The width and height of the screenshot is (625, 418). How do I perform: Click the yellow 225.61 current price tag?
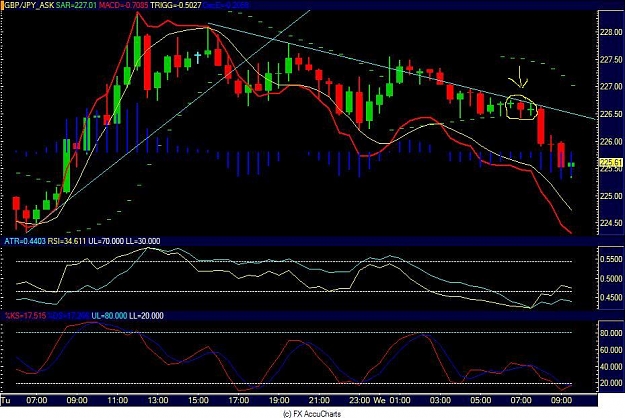(x=611, y=163)
